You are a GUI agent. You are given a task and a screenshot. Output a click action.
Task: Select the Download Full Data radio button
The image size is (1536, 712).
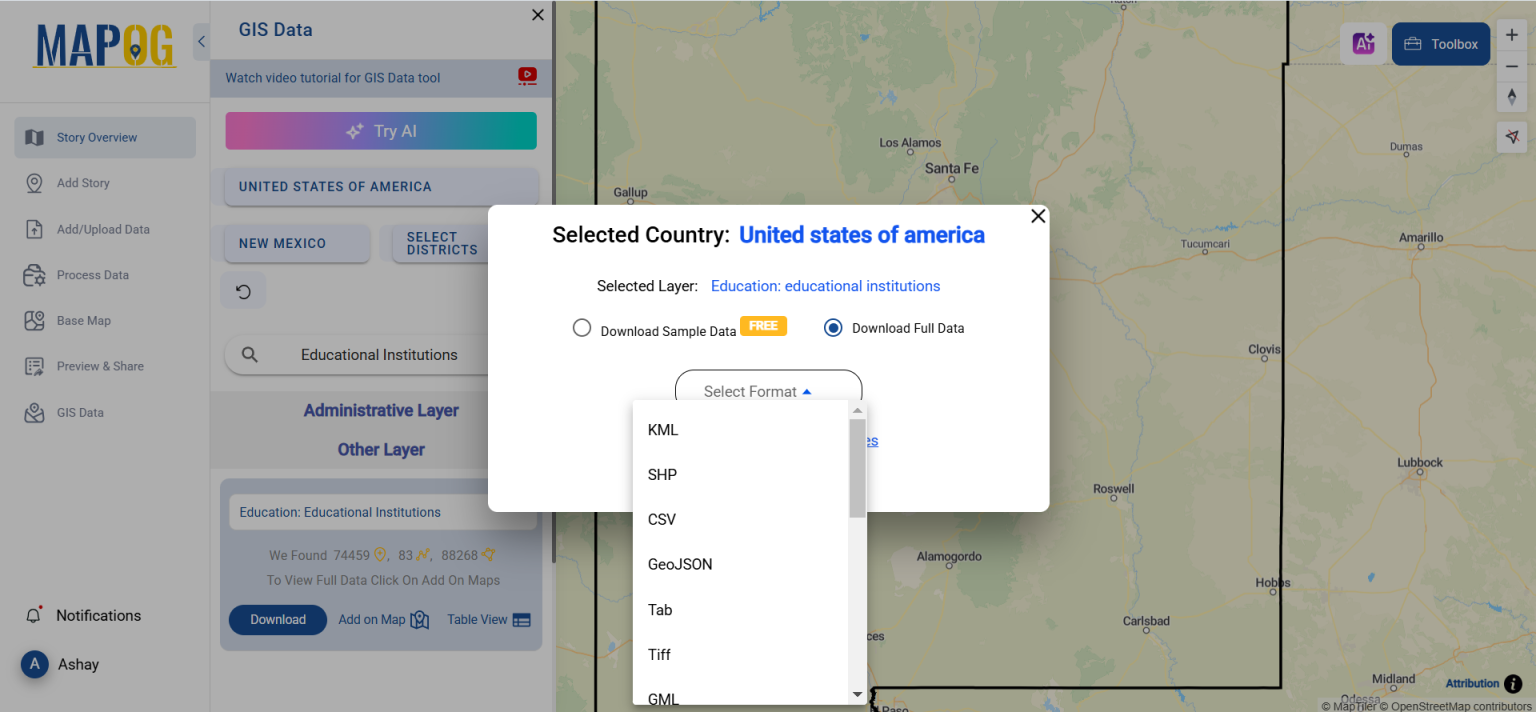click(x=833, y=327)
